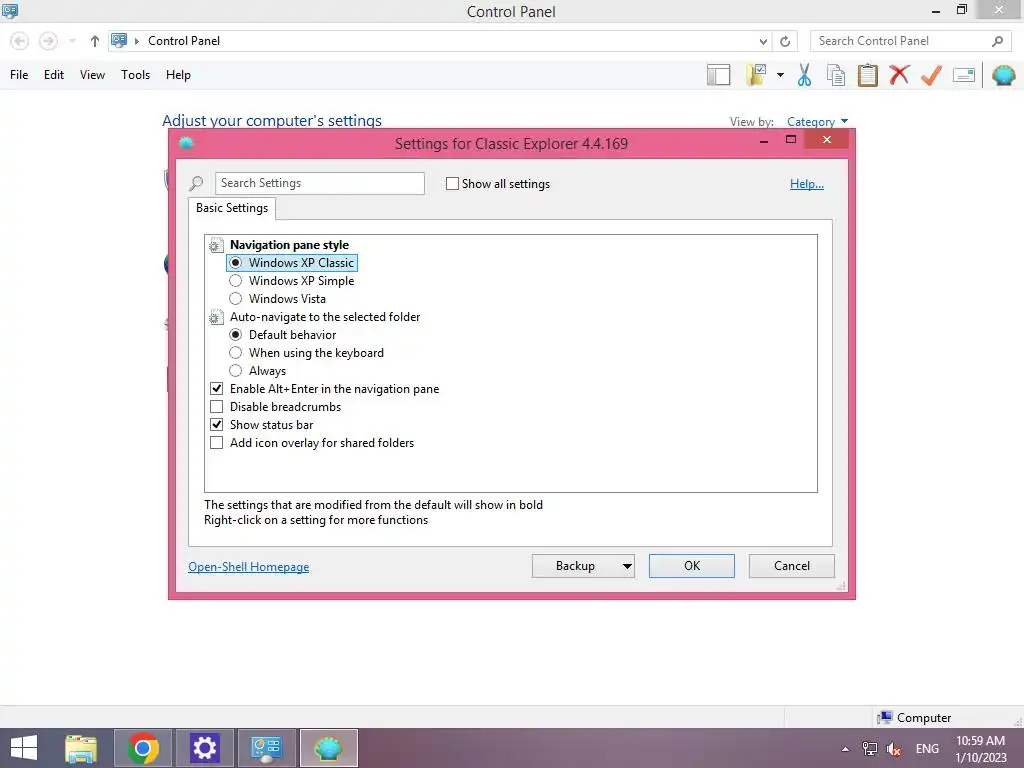Image resolution: width=1024 pixels, height=768 pixels.
Task: Click the Search Settings input field
Action: point(319,183)
